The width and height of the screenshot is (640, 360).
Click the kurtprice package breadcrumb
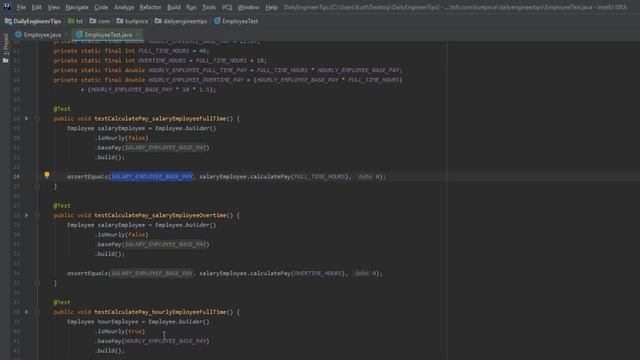pyautogui.click(x=132, y=21)
